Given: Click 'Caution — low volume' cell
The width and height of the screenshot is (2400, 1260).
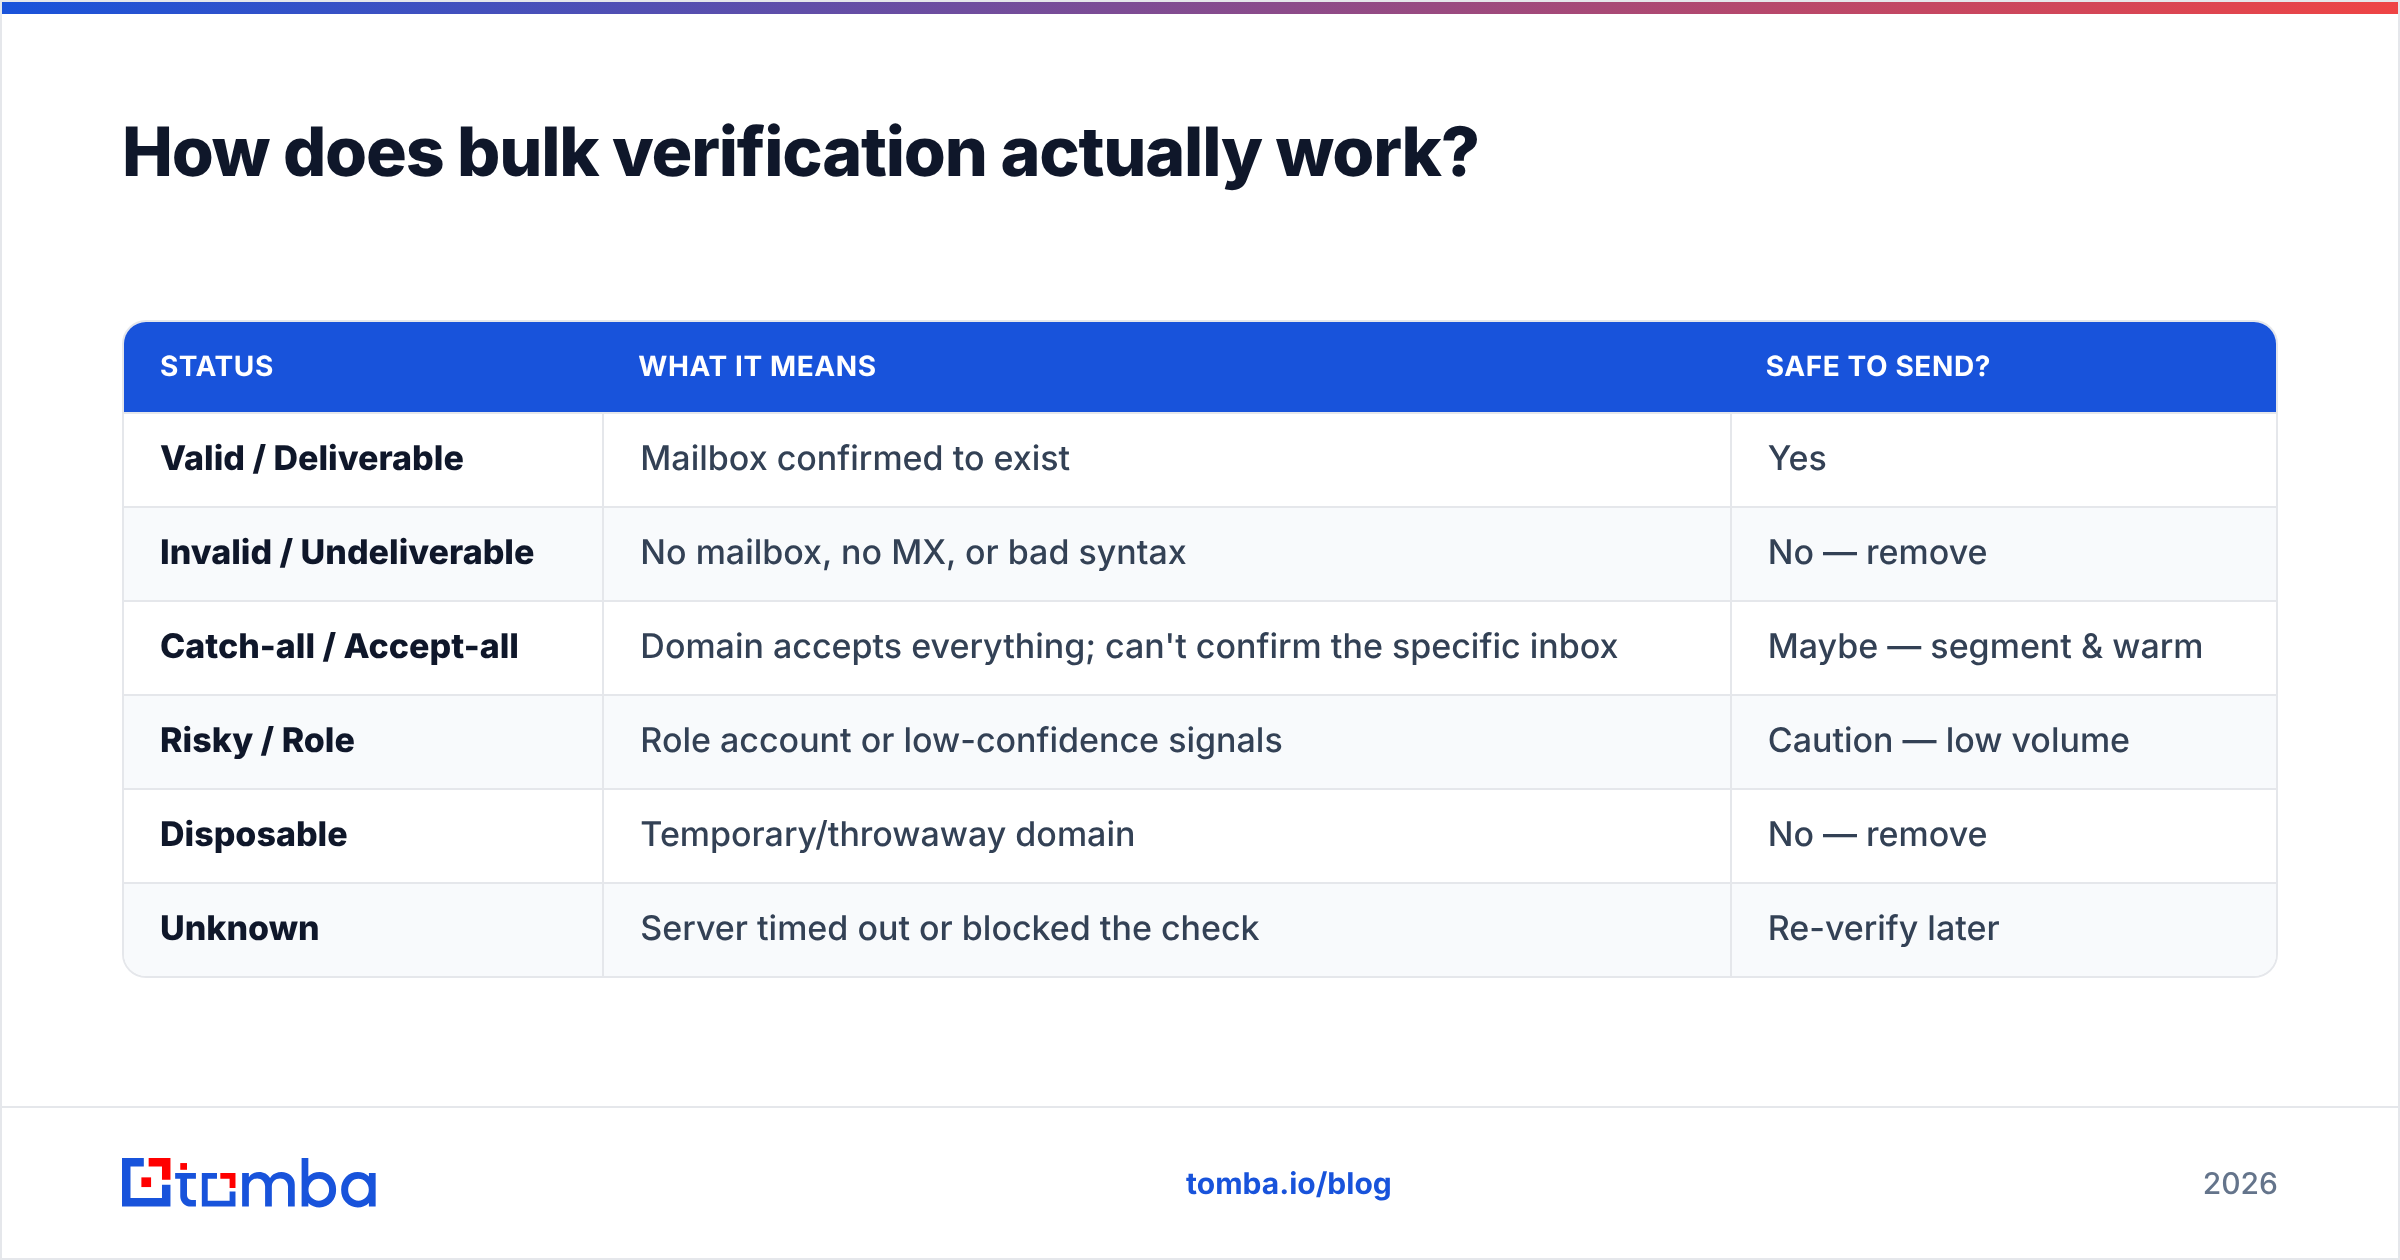Looking at the screenshot, I should click(x=2003, y=741).
